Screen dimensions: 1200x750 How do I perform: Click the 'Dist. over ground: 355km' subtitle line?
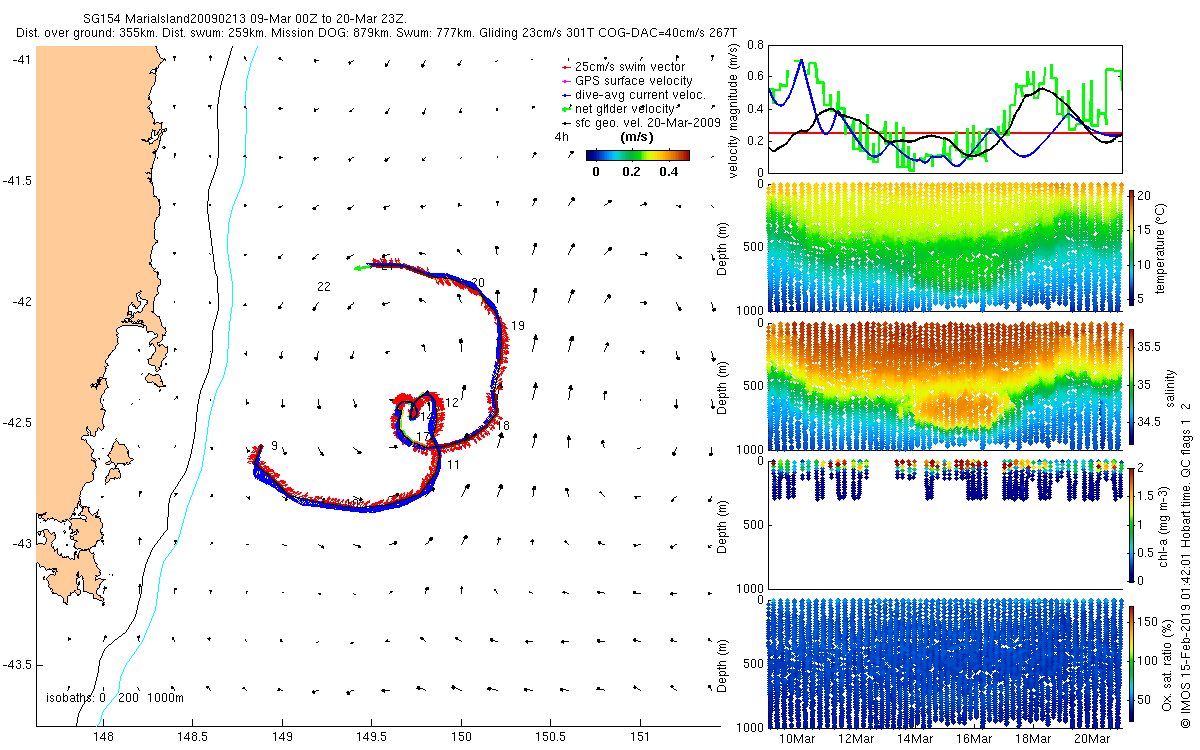coord(377,33)
